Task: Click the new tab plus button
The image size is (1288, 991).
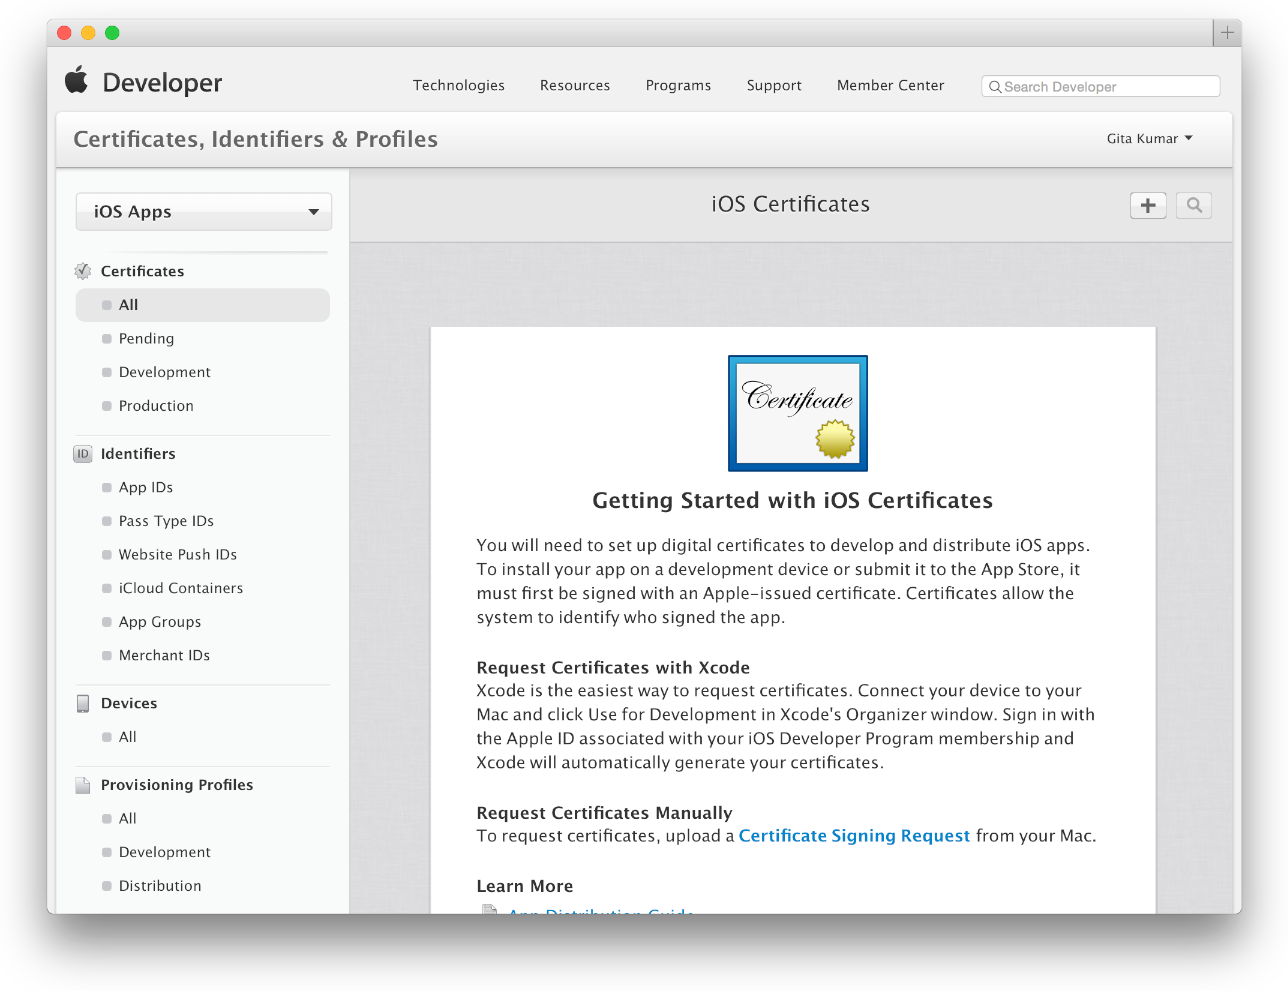Action: (1227, 33)
